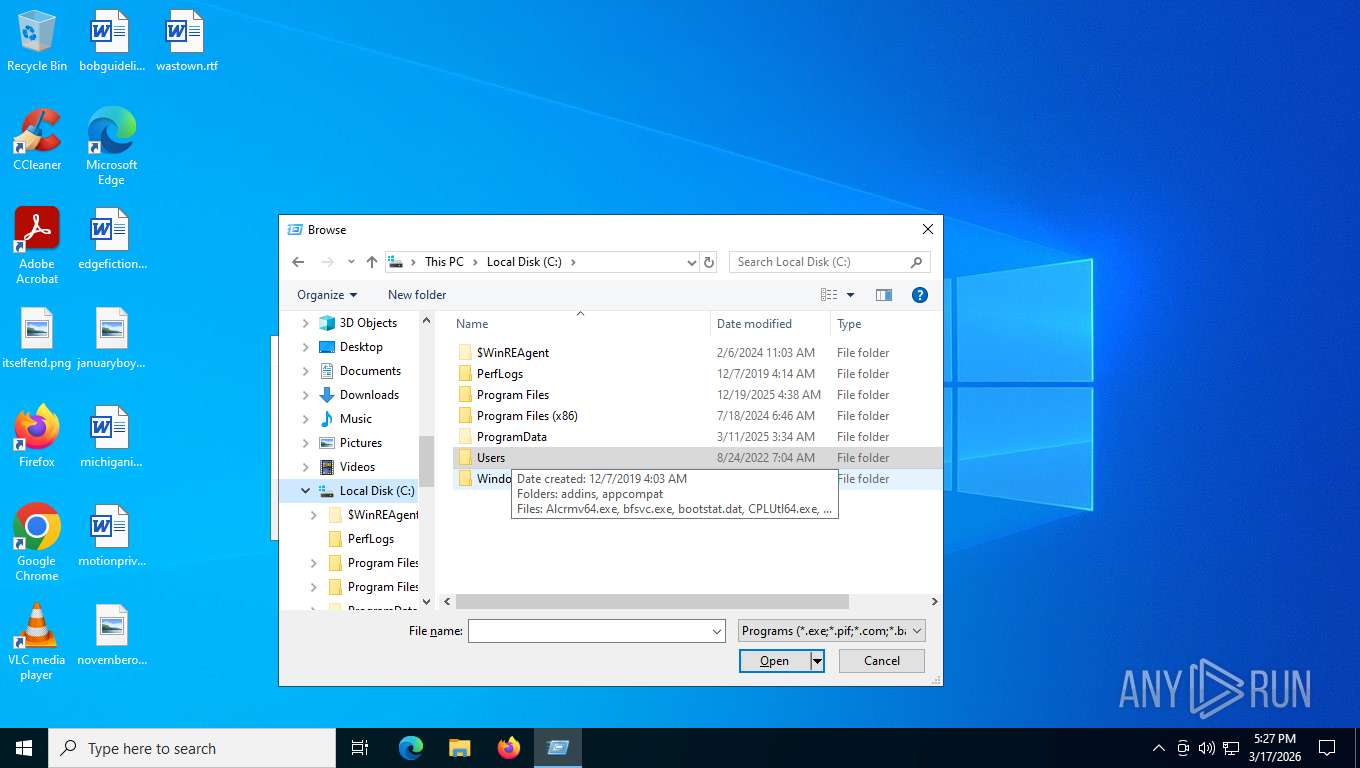Launch CCleaner from desktop
This screenshot has width=1360, height=768.
37,140
